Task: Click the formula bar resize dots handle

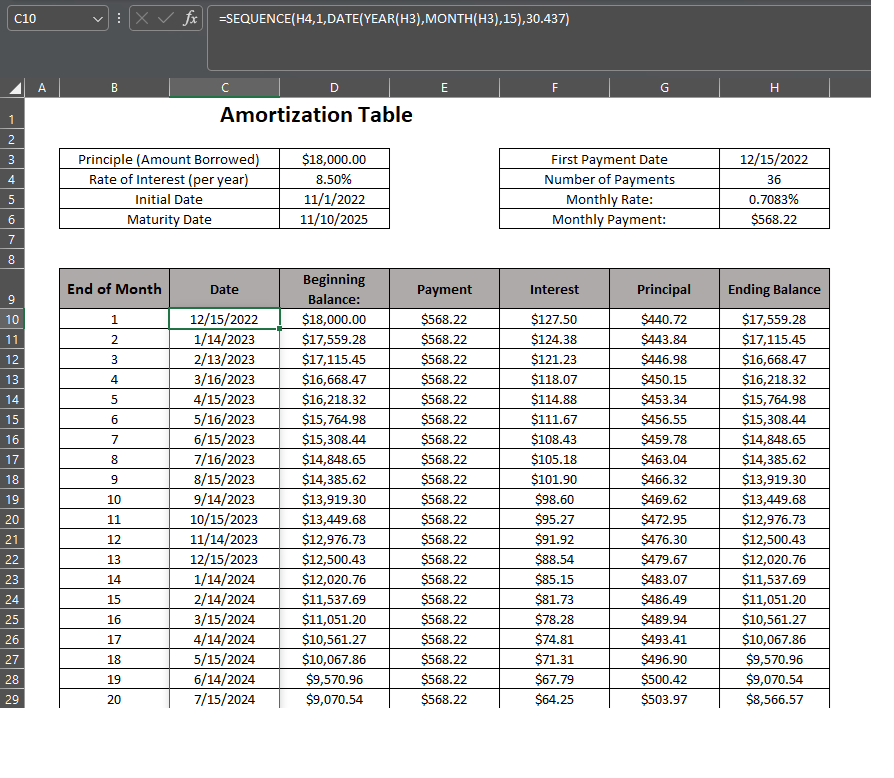Action: point(119,18)
